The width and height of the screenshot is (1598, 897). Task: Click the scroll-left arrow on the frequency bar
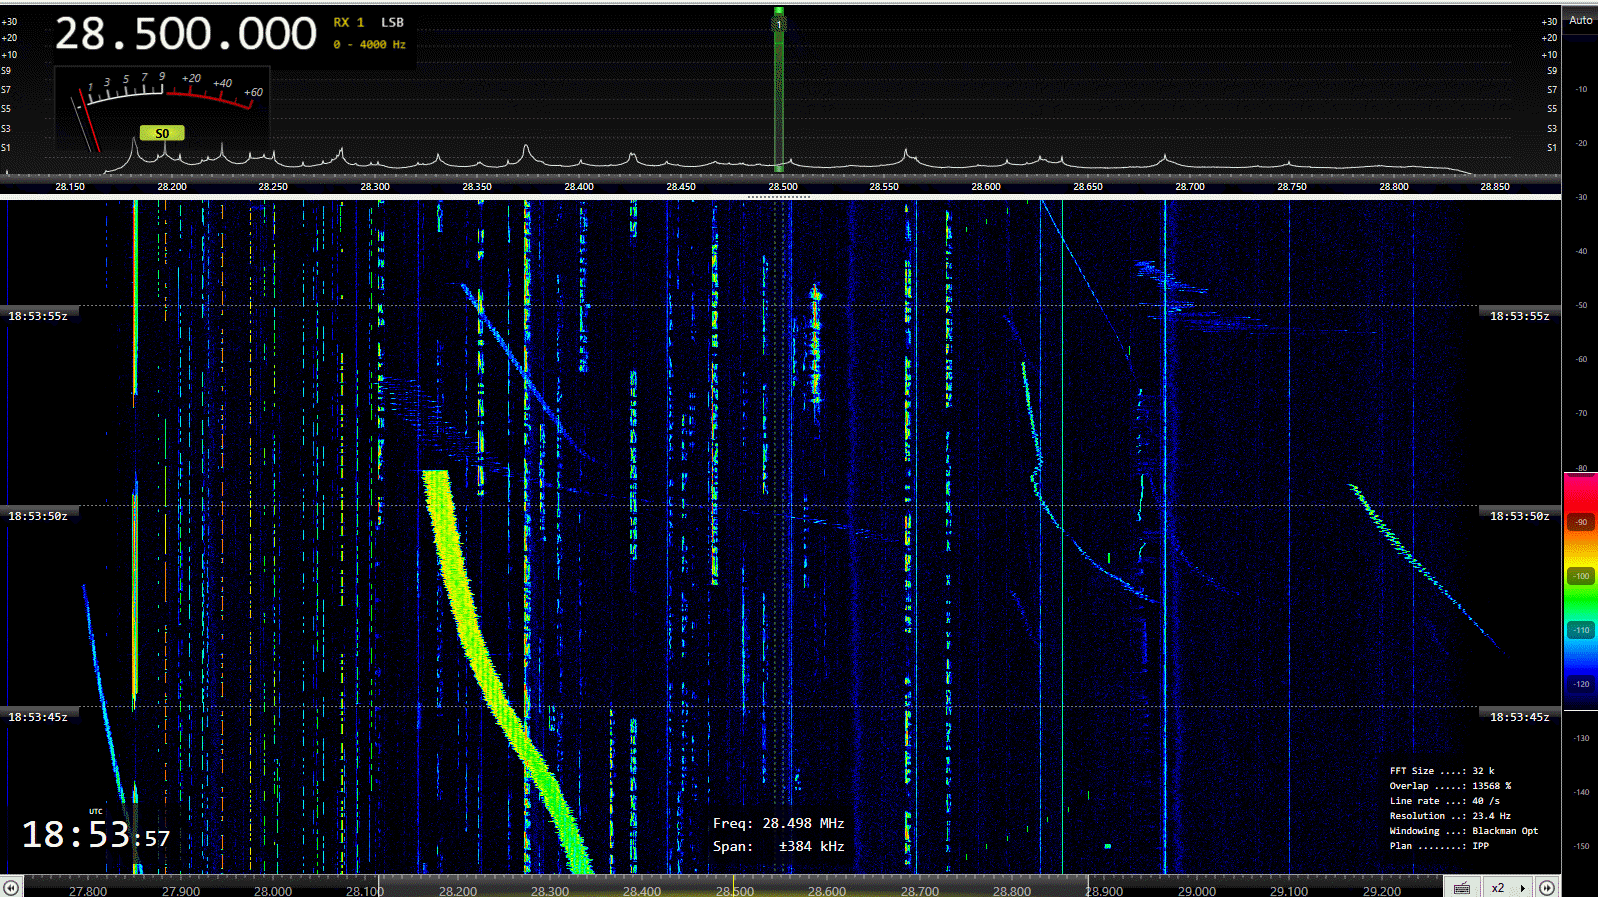10,888
